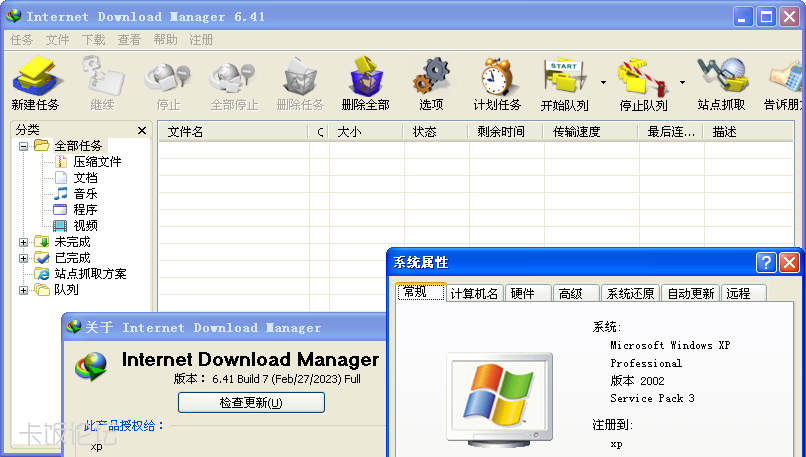The width and height of the screenshot is (806, 457).
Task: Sort by 剩余时间 column header
Action: (506, 132)
